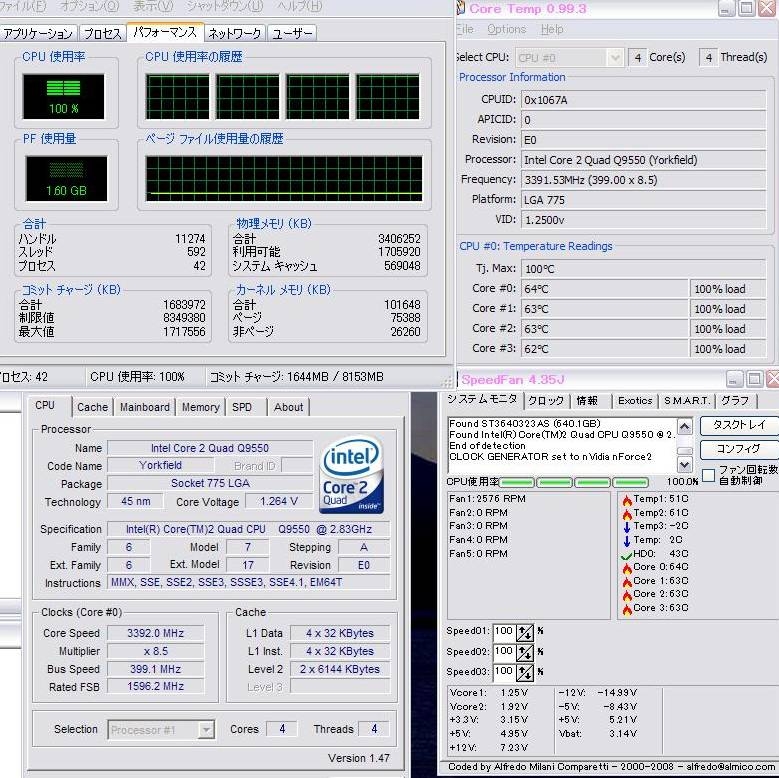
Task: Switch to the プロセス tab in Task Manager
Action: [103, 33]
